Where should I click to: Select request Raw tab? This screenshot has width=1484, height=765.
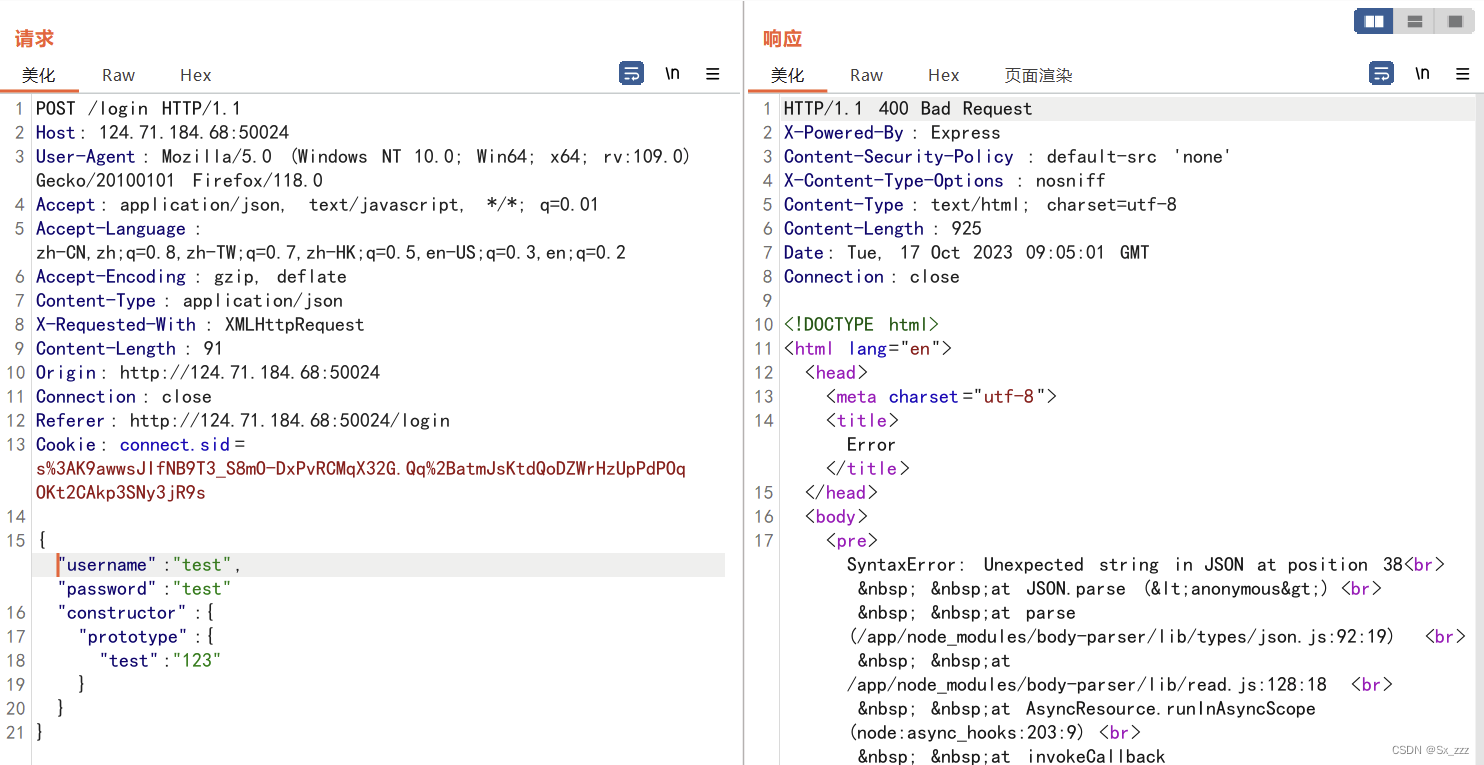[118, 75]
